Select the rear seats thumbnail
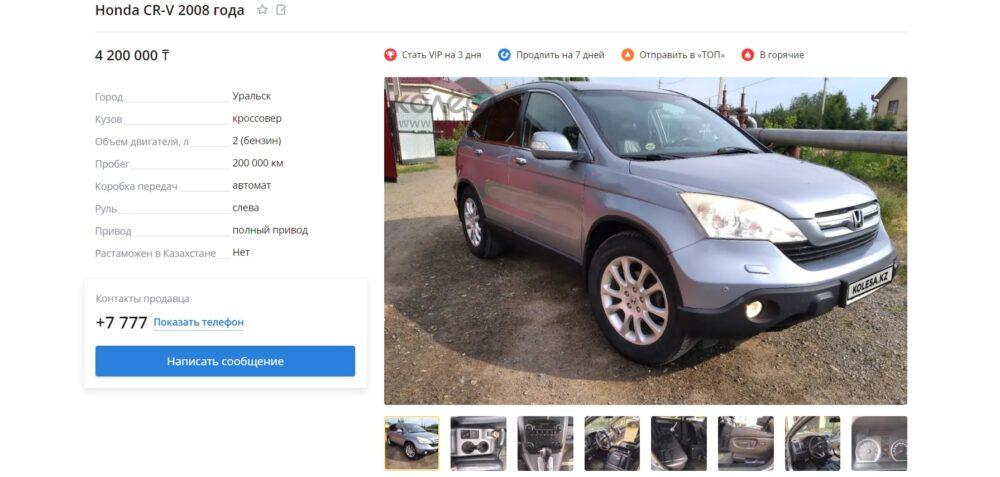This screenshot has height=477, width=1000. coord(679,444)
